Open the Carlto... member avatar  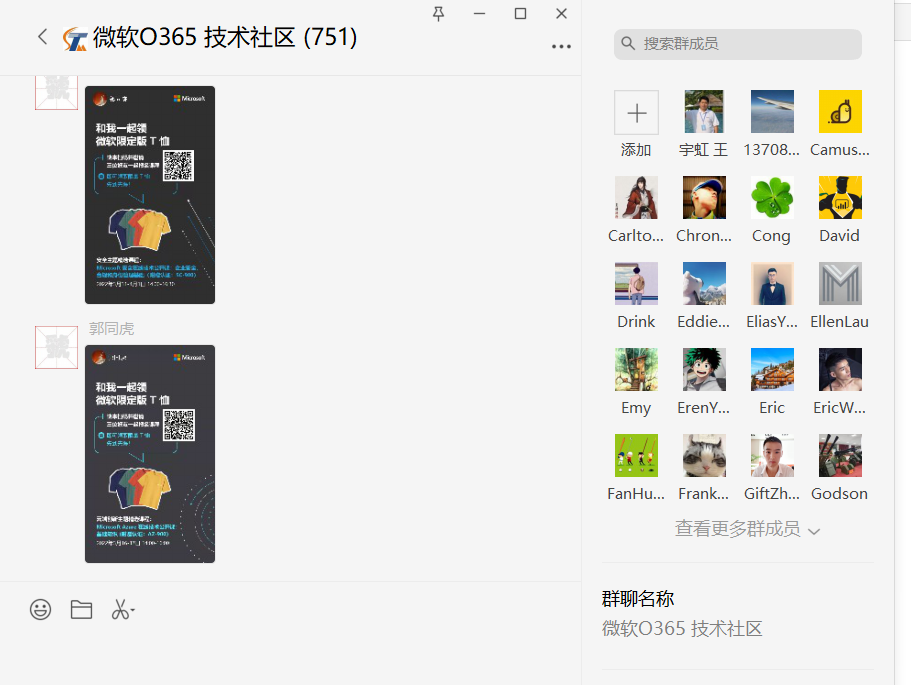[x=637, y=198]
